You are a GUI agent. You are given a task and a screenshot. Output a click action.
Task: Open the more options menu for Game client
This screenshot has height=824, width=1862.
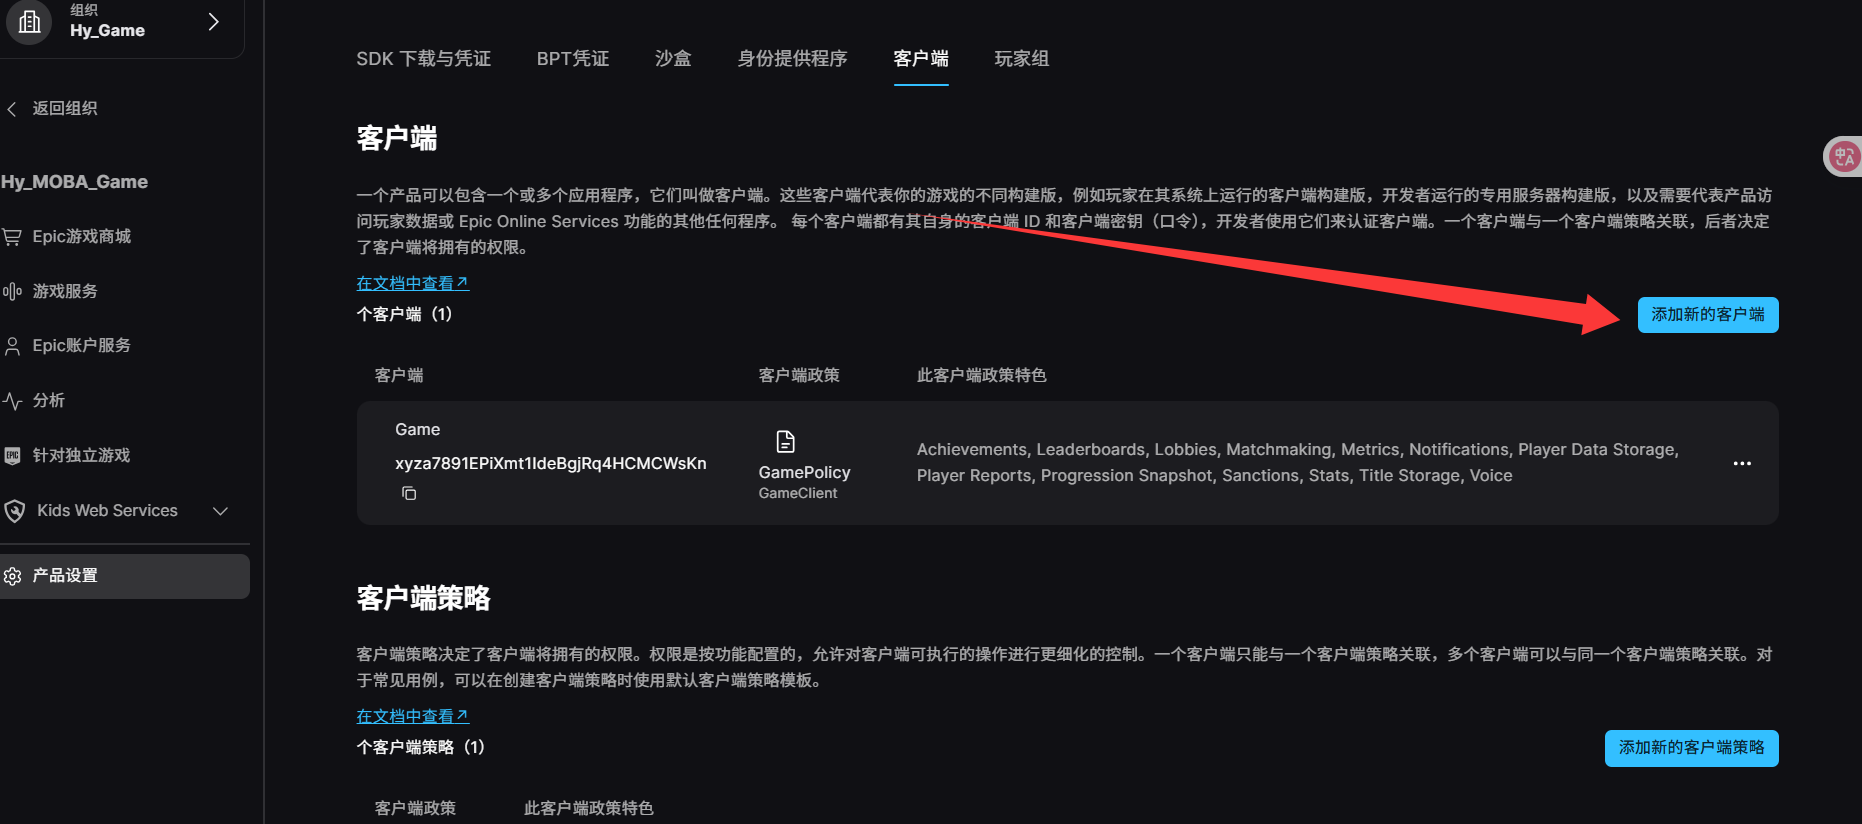(1742, 464)
